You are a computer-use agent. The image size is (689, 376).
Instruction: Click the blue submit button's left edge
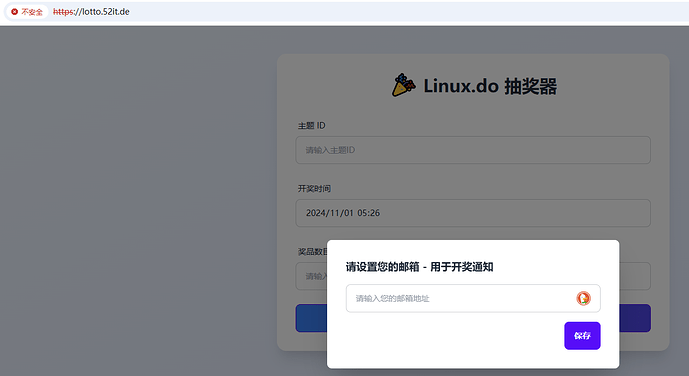pos(311,318)
